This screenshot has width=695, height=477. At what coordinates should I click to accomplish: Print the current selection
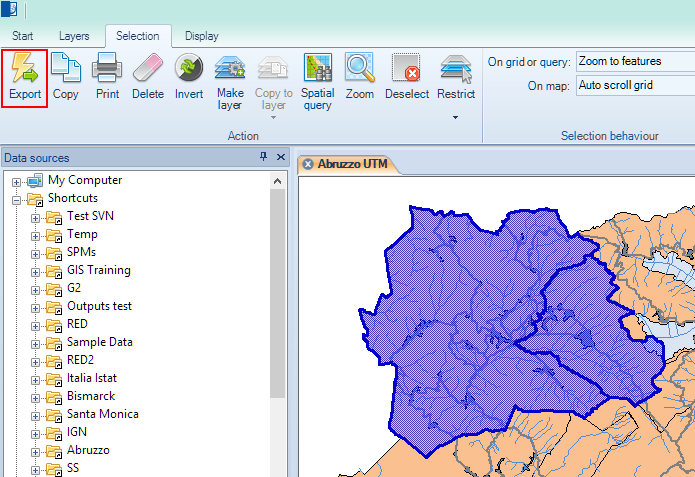(107, 77)
